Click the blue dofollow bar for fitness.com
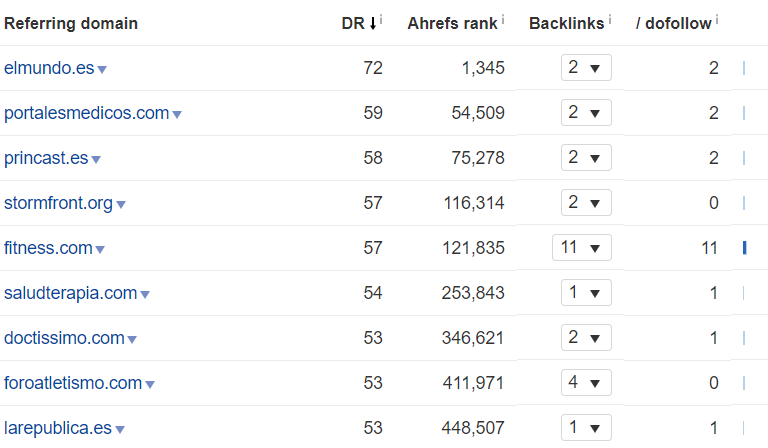The image size is (768, 448). point(744,248)
